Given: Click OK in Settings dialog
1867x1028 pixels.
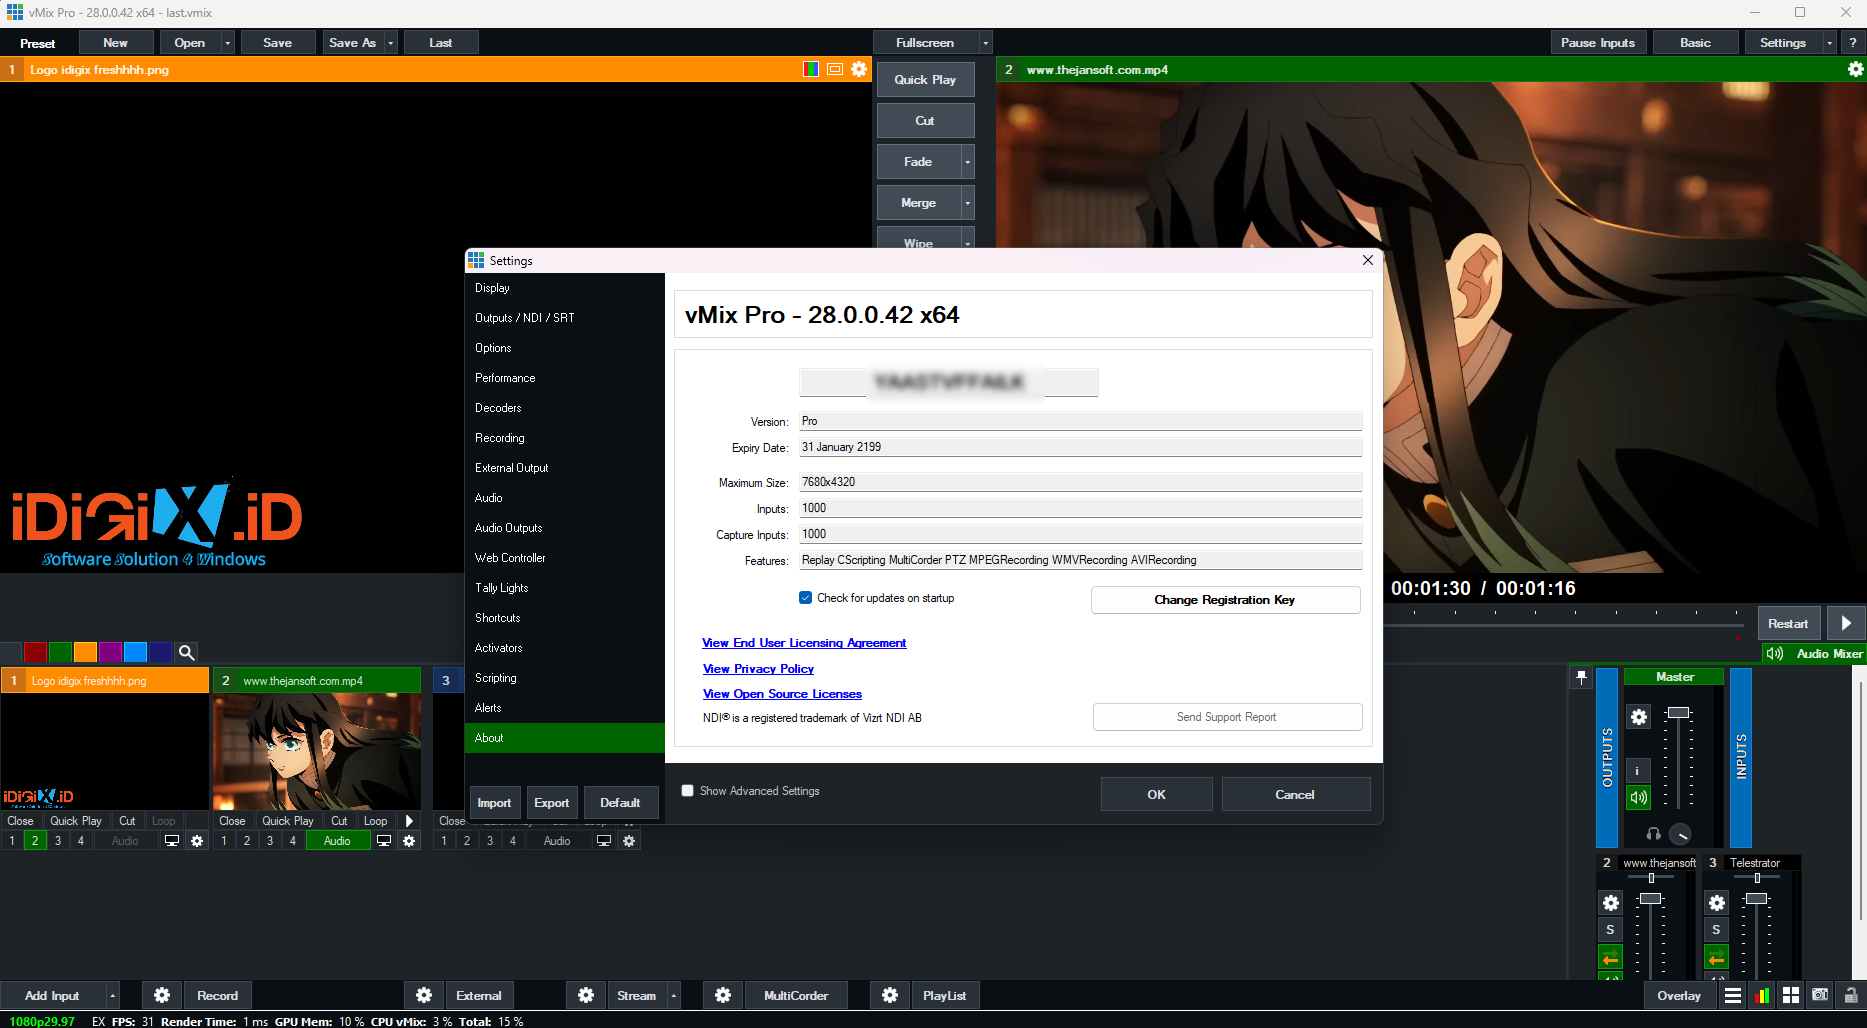Looking at the screenshot, I should pos(1157,794).
